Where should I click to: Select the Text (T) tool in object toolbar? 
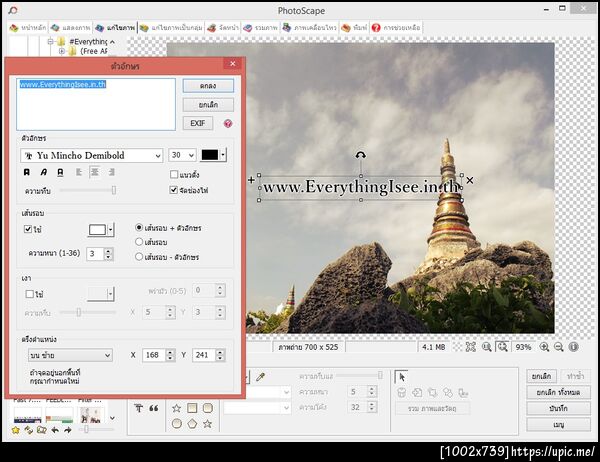pos(139,408)
